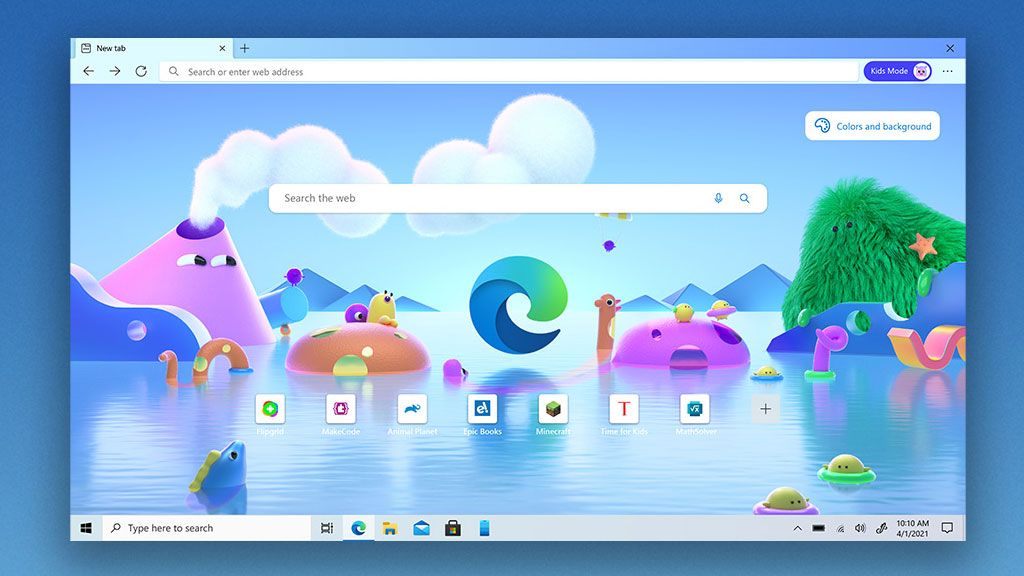Open the volume speaker tray icon
The height and width of the screenshot is (576, 1024).
click(860, 528)
